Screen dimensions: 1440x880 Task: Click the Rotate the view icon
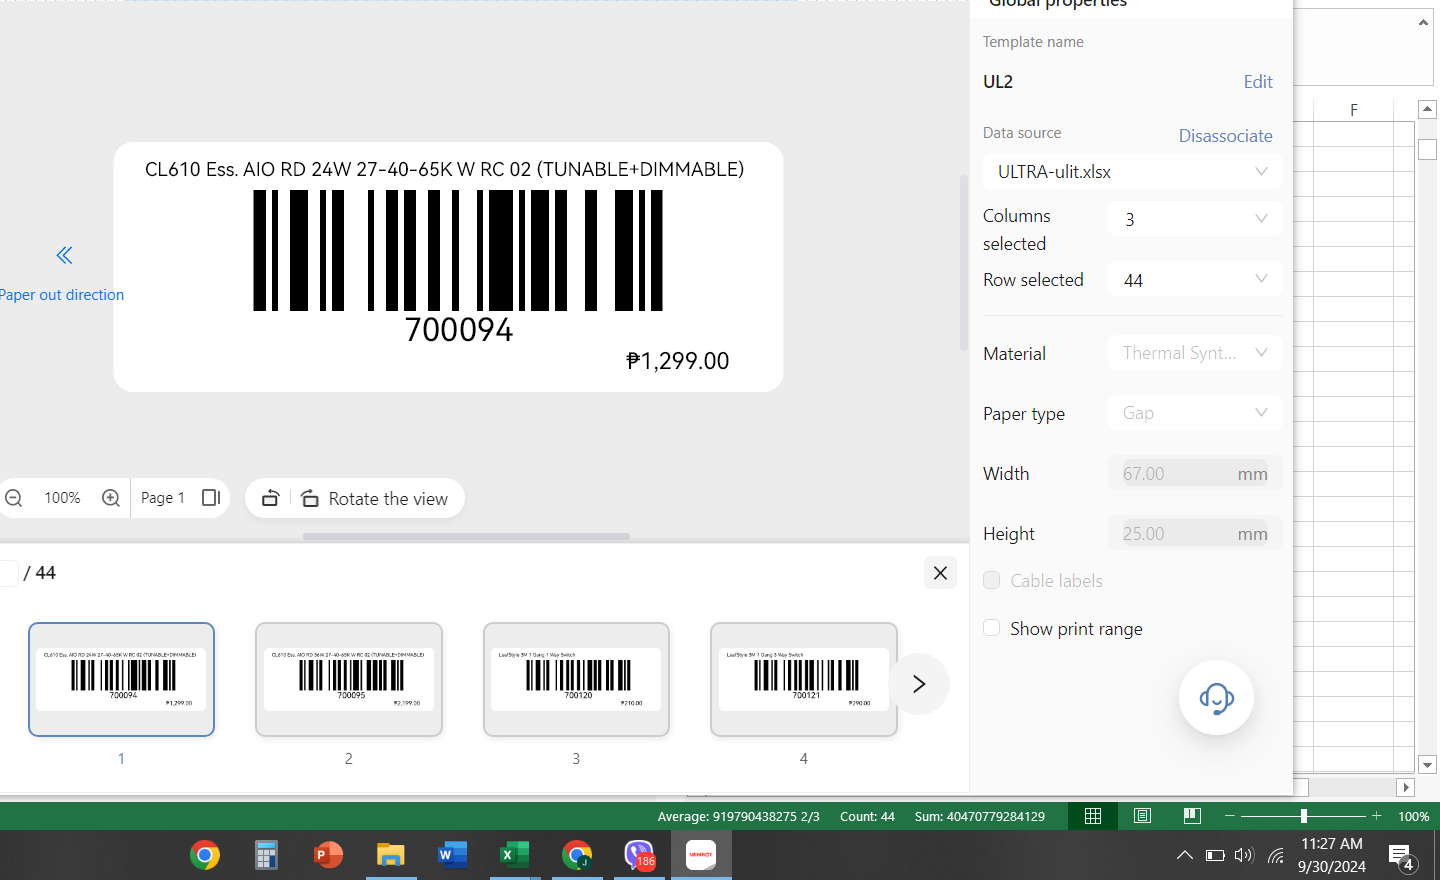click(x=310, y=498)
